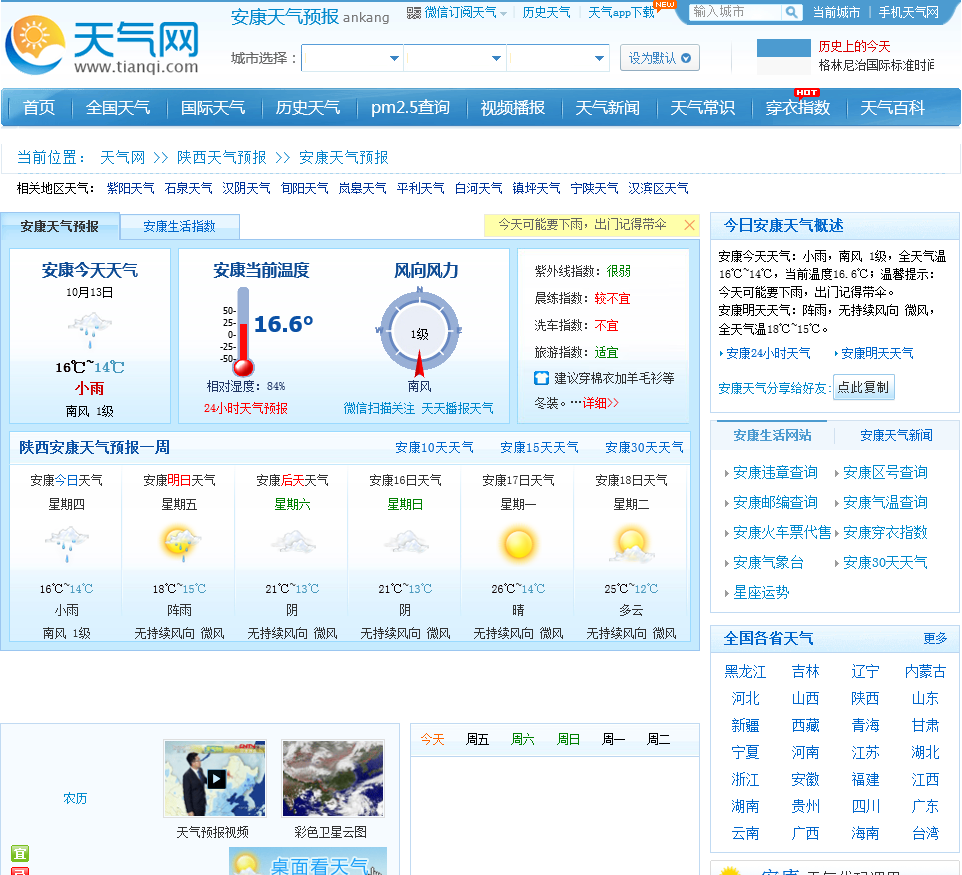The image size is (962, 875).
Task: Switch to 安康天气预报 tab
Action: coord(60,226)
